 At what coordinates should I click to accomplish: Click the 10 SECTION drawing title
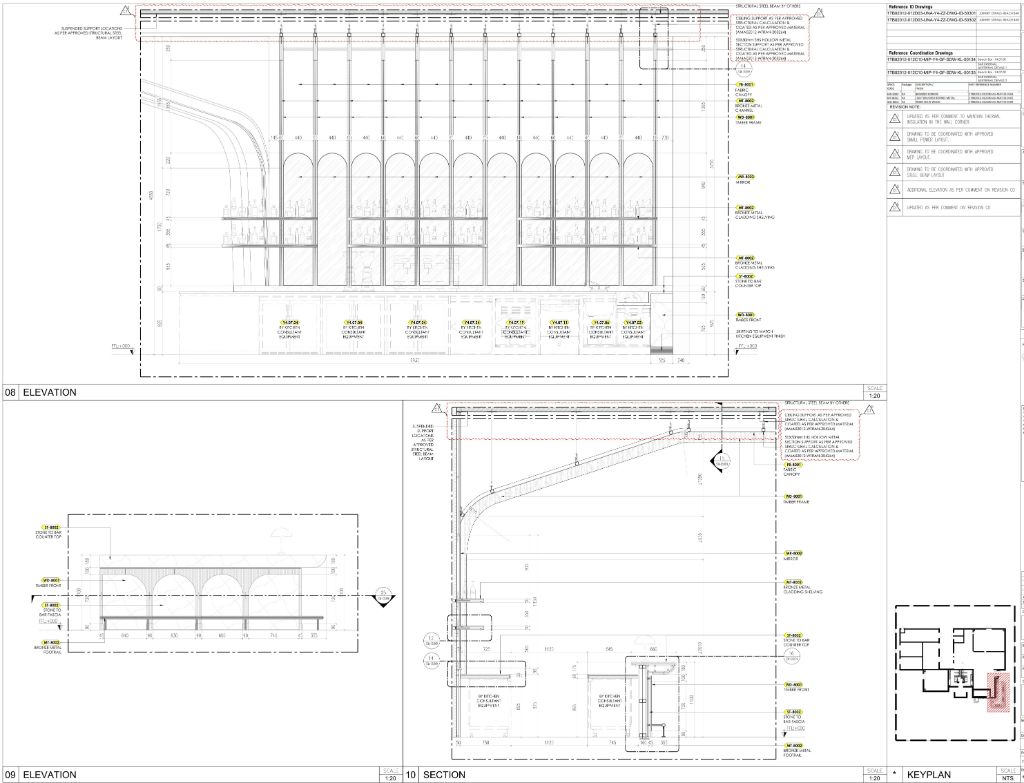point(436,775)
